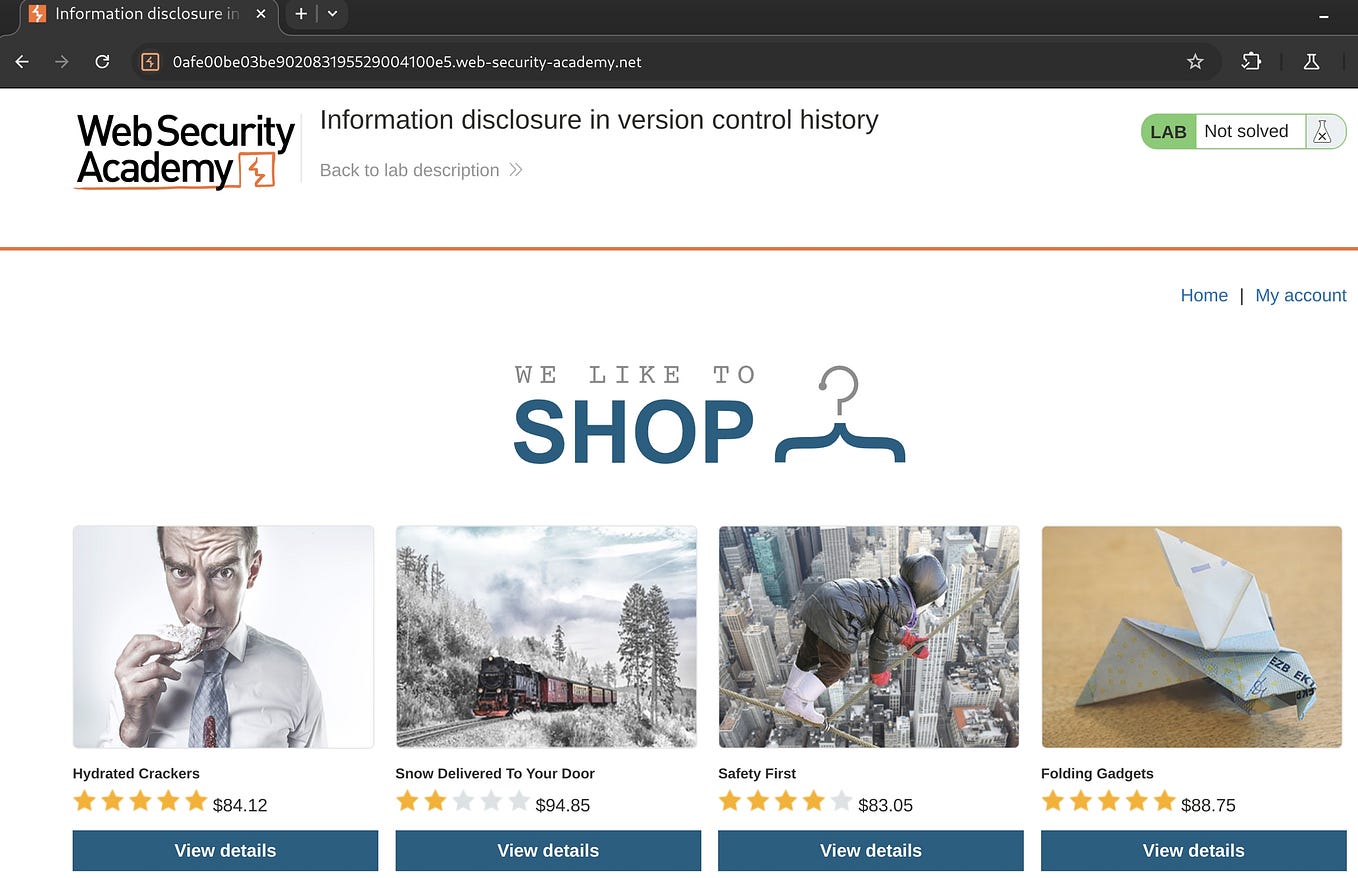Viewport: 1358px width, 878px height.
Task: View details for Hydrated Crackers
Action: (225, 851)
